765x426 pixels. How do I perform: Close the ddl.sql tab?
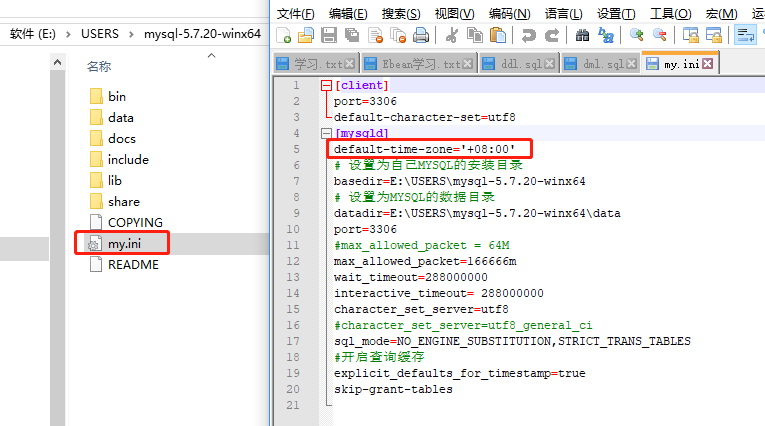click(549, 64)
